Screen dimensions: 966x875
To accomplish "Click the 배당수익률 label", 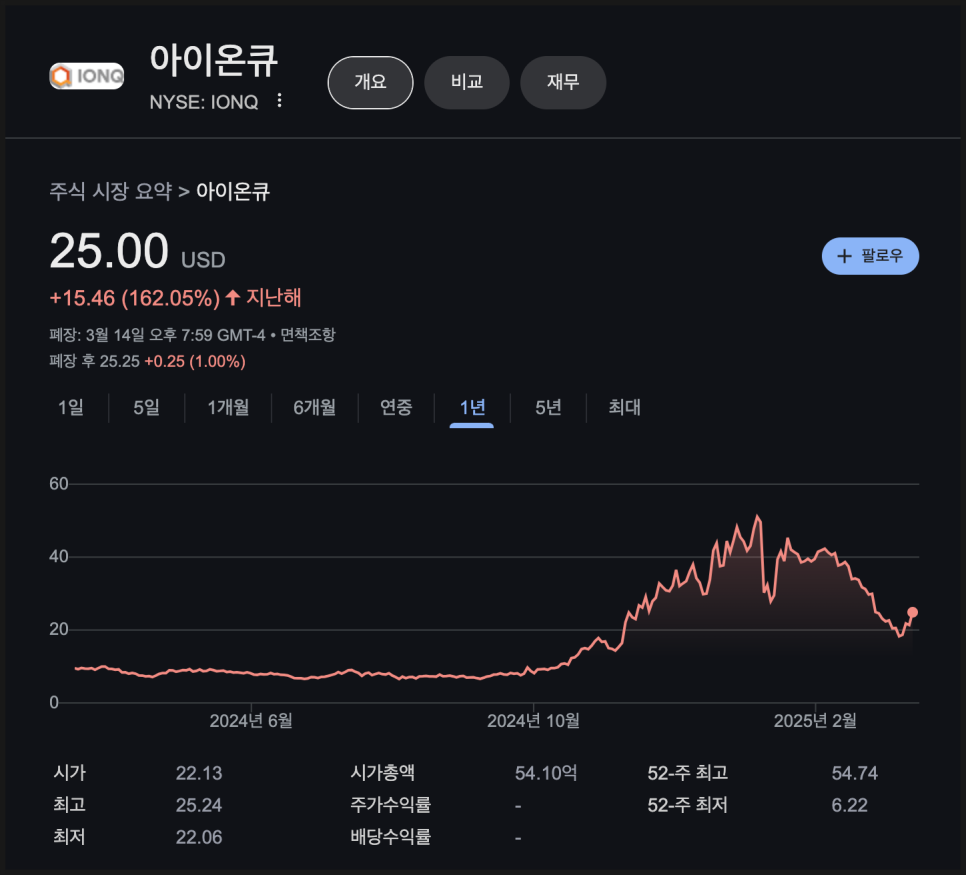I will [x=391, y=837].
